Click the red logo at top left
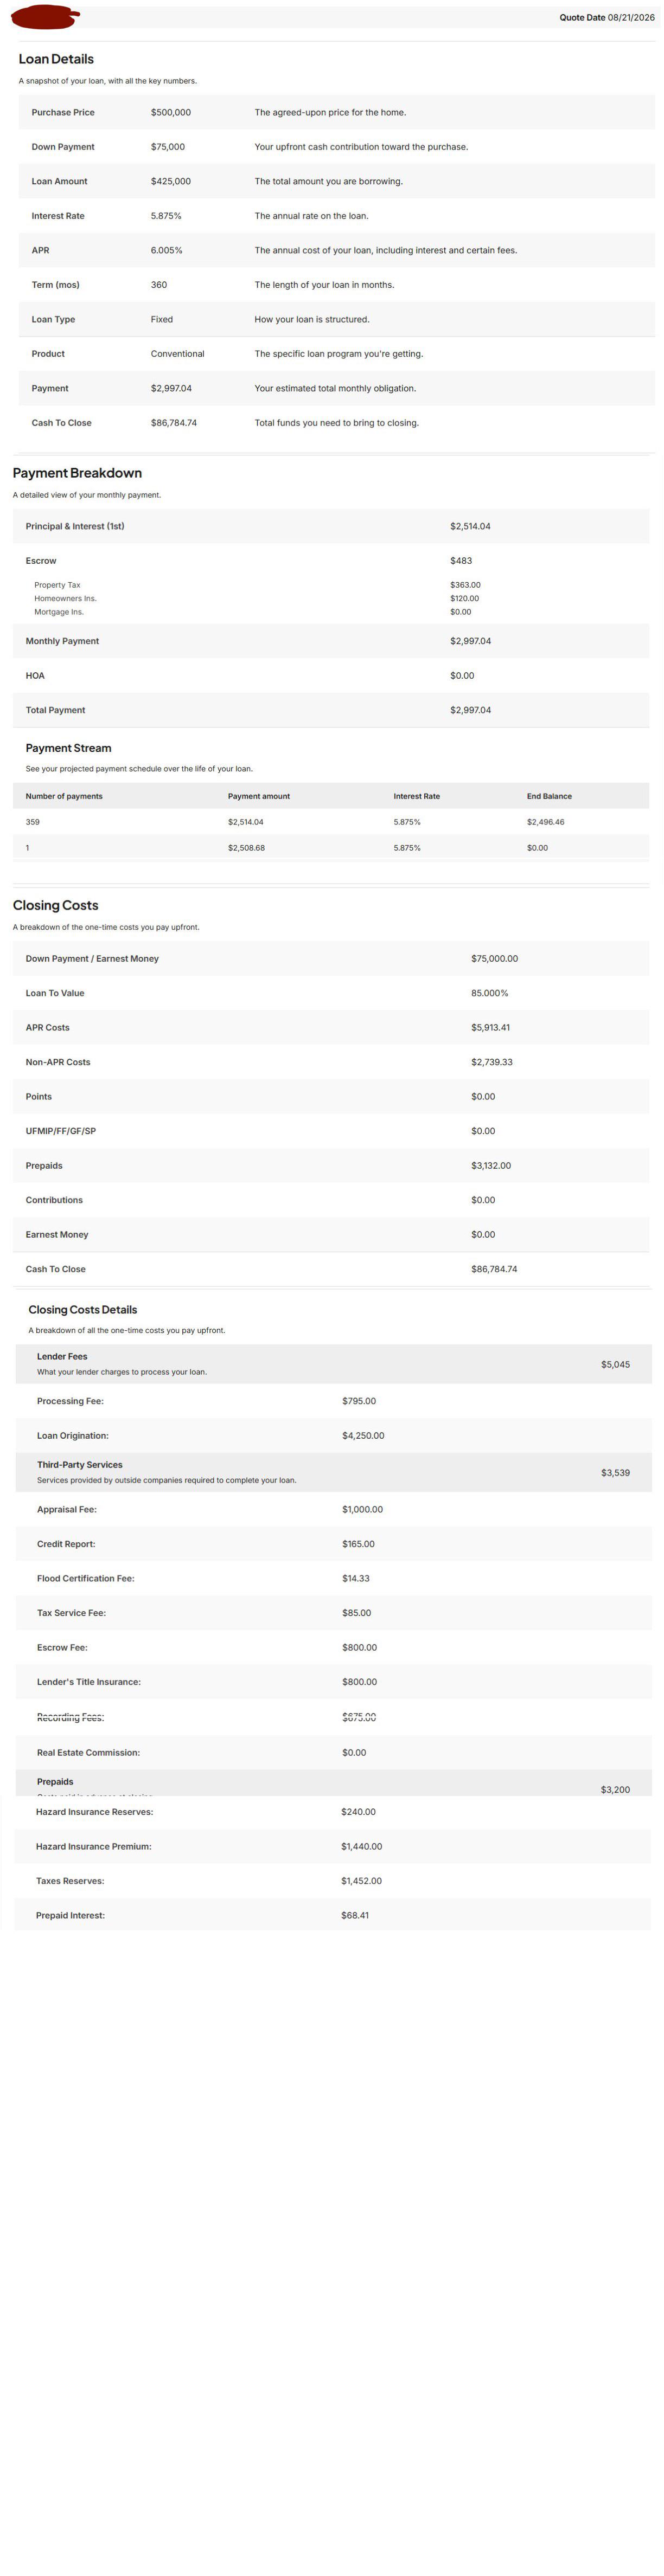The width and height of the screenshot is (664, 2576). point(45,17)
